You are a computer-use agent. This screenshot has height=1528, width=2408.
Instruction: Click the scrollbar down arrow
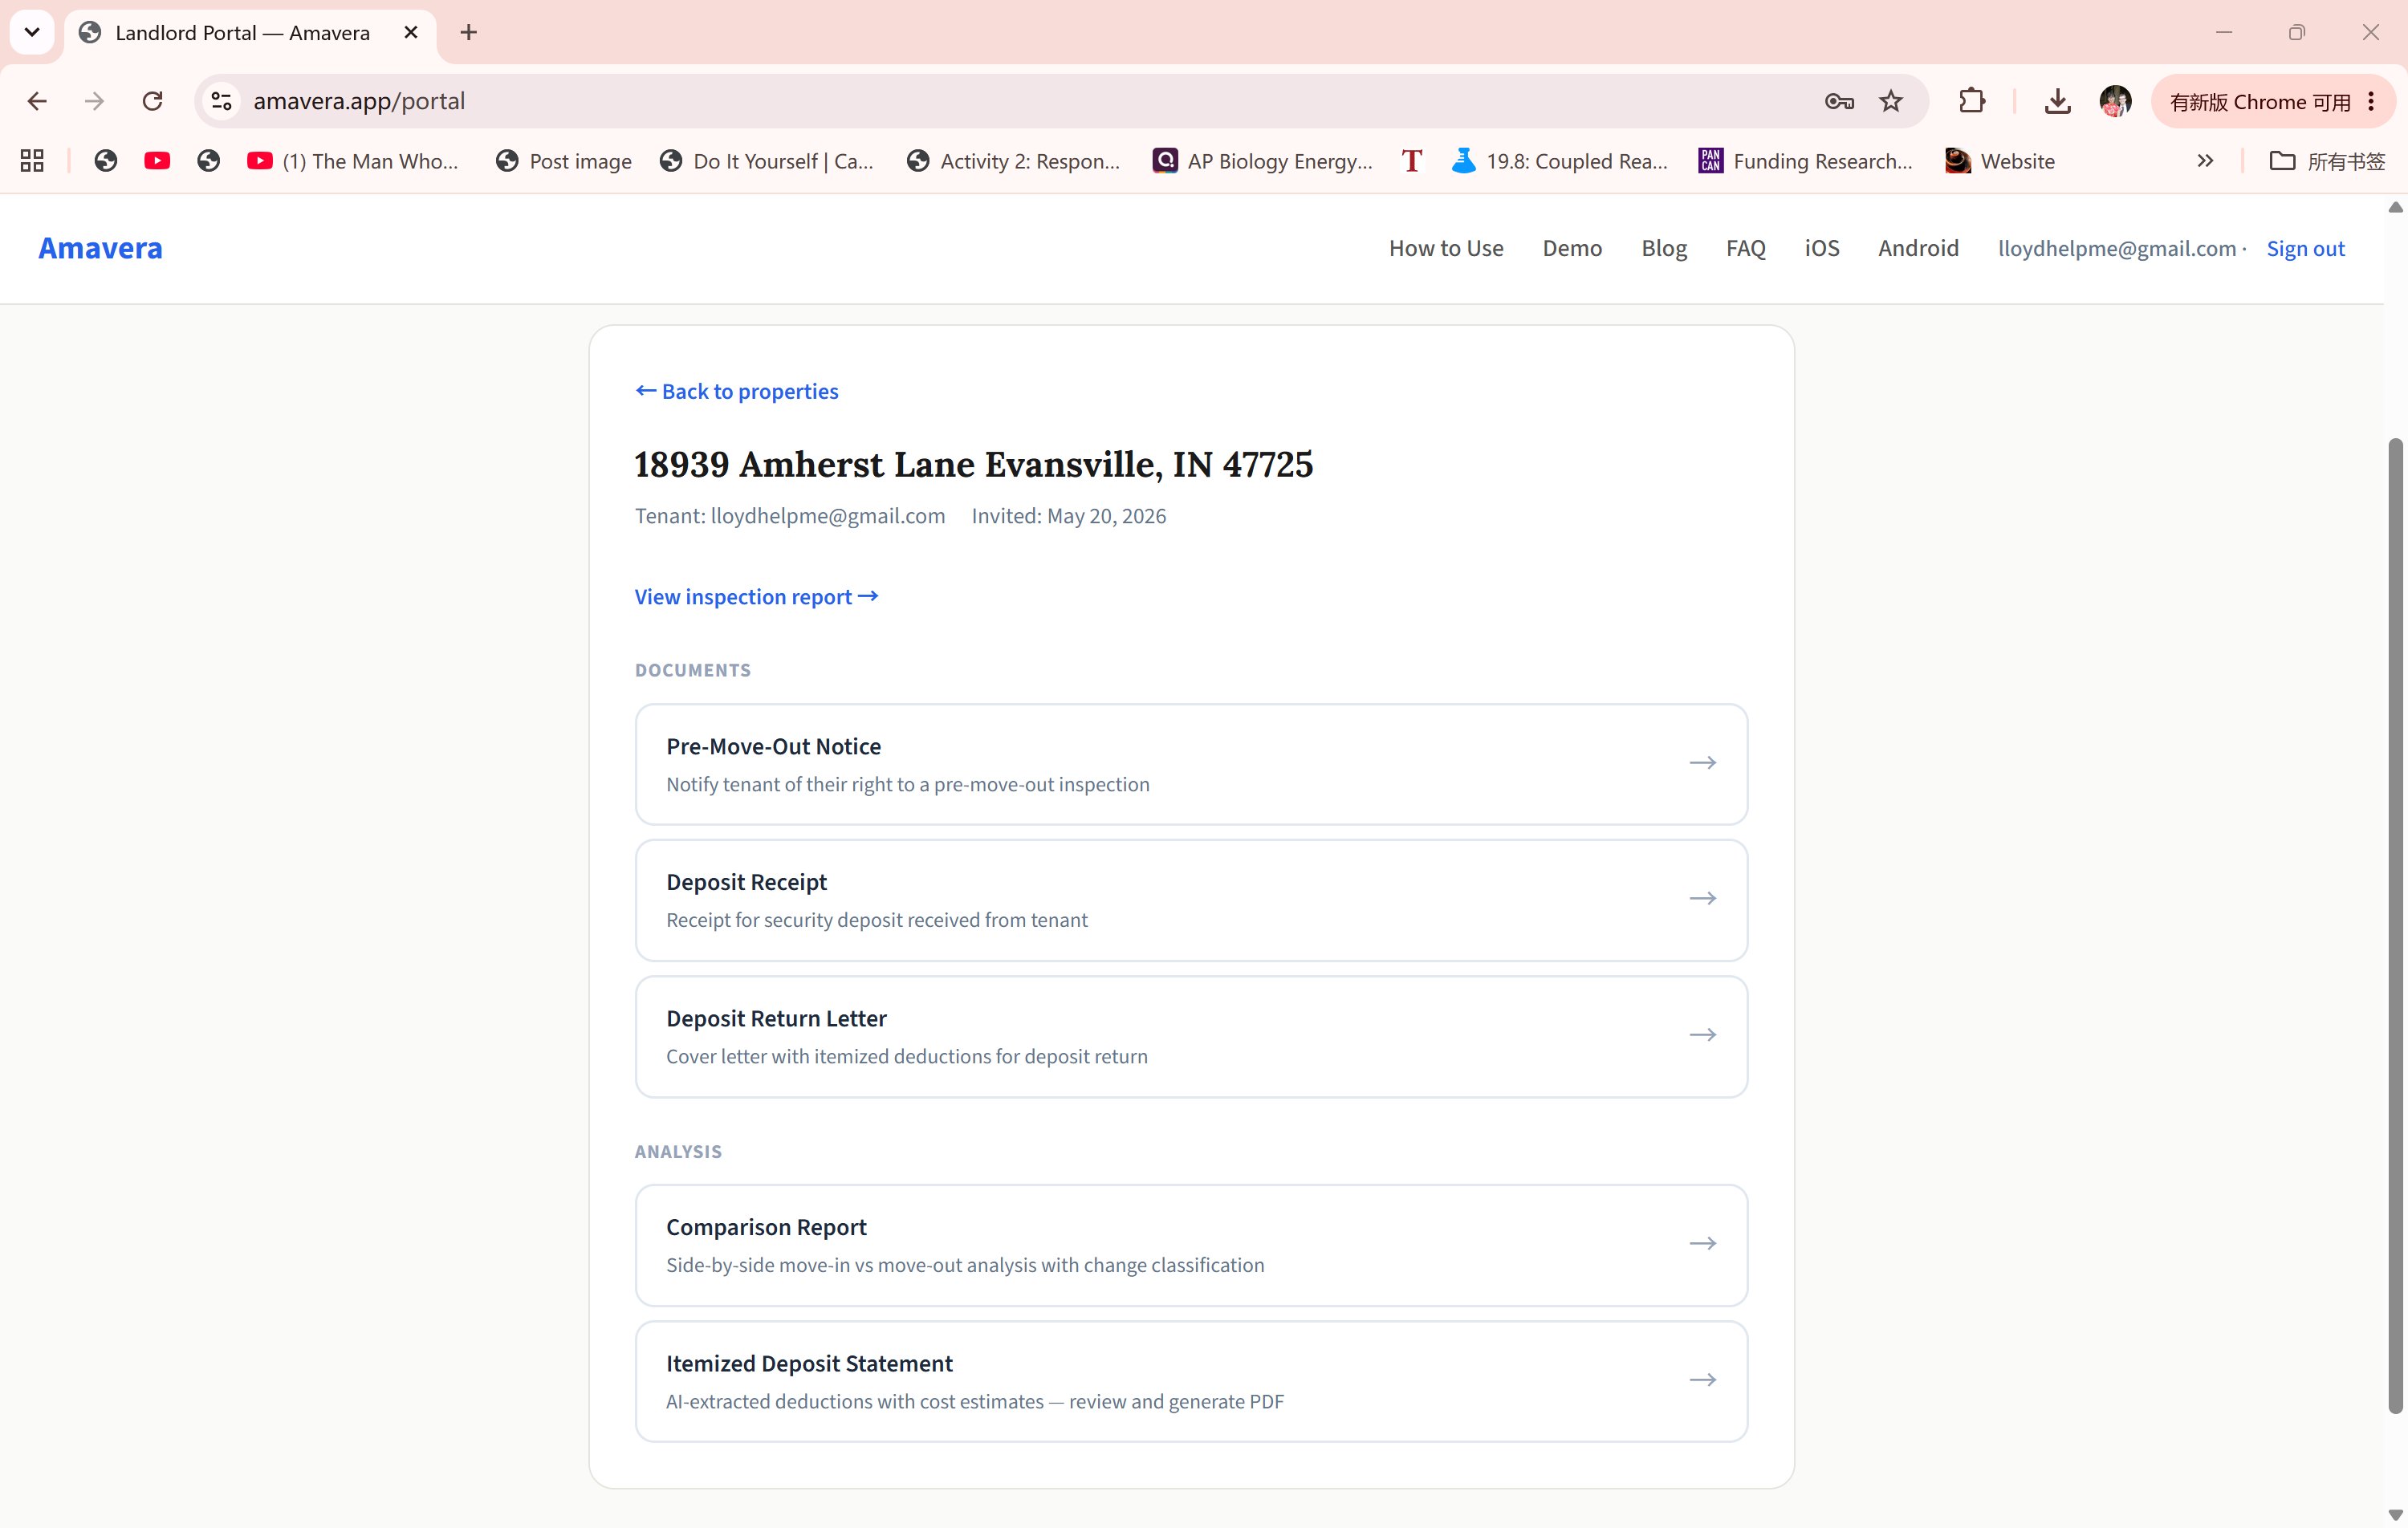[x=2395, y=1515]
